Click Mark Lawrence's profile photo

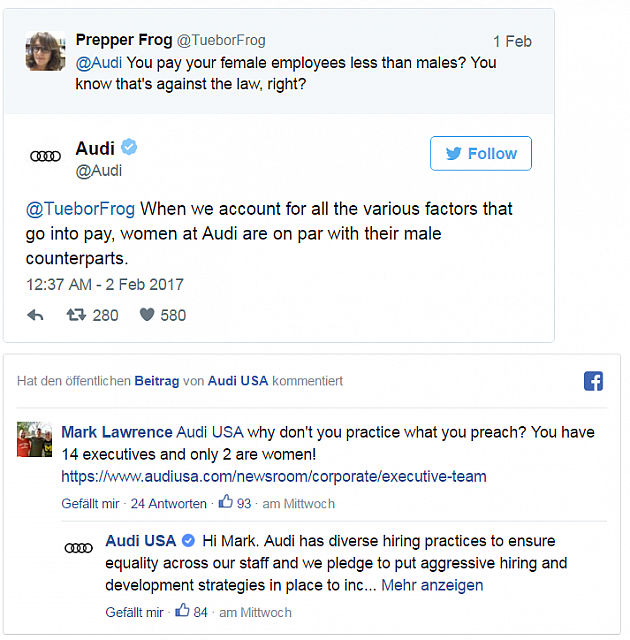pyautogui.click(x=35, y=440)
